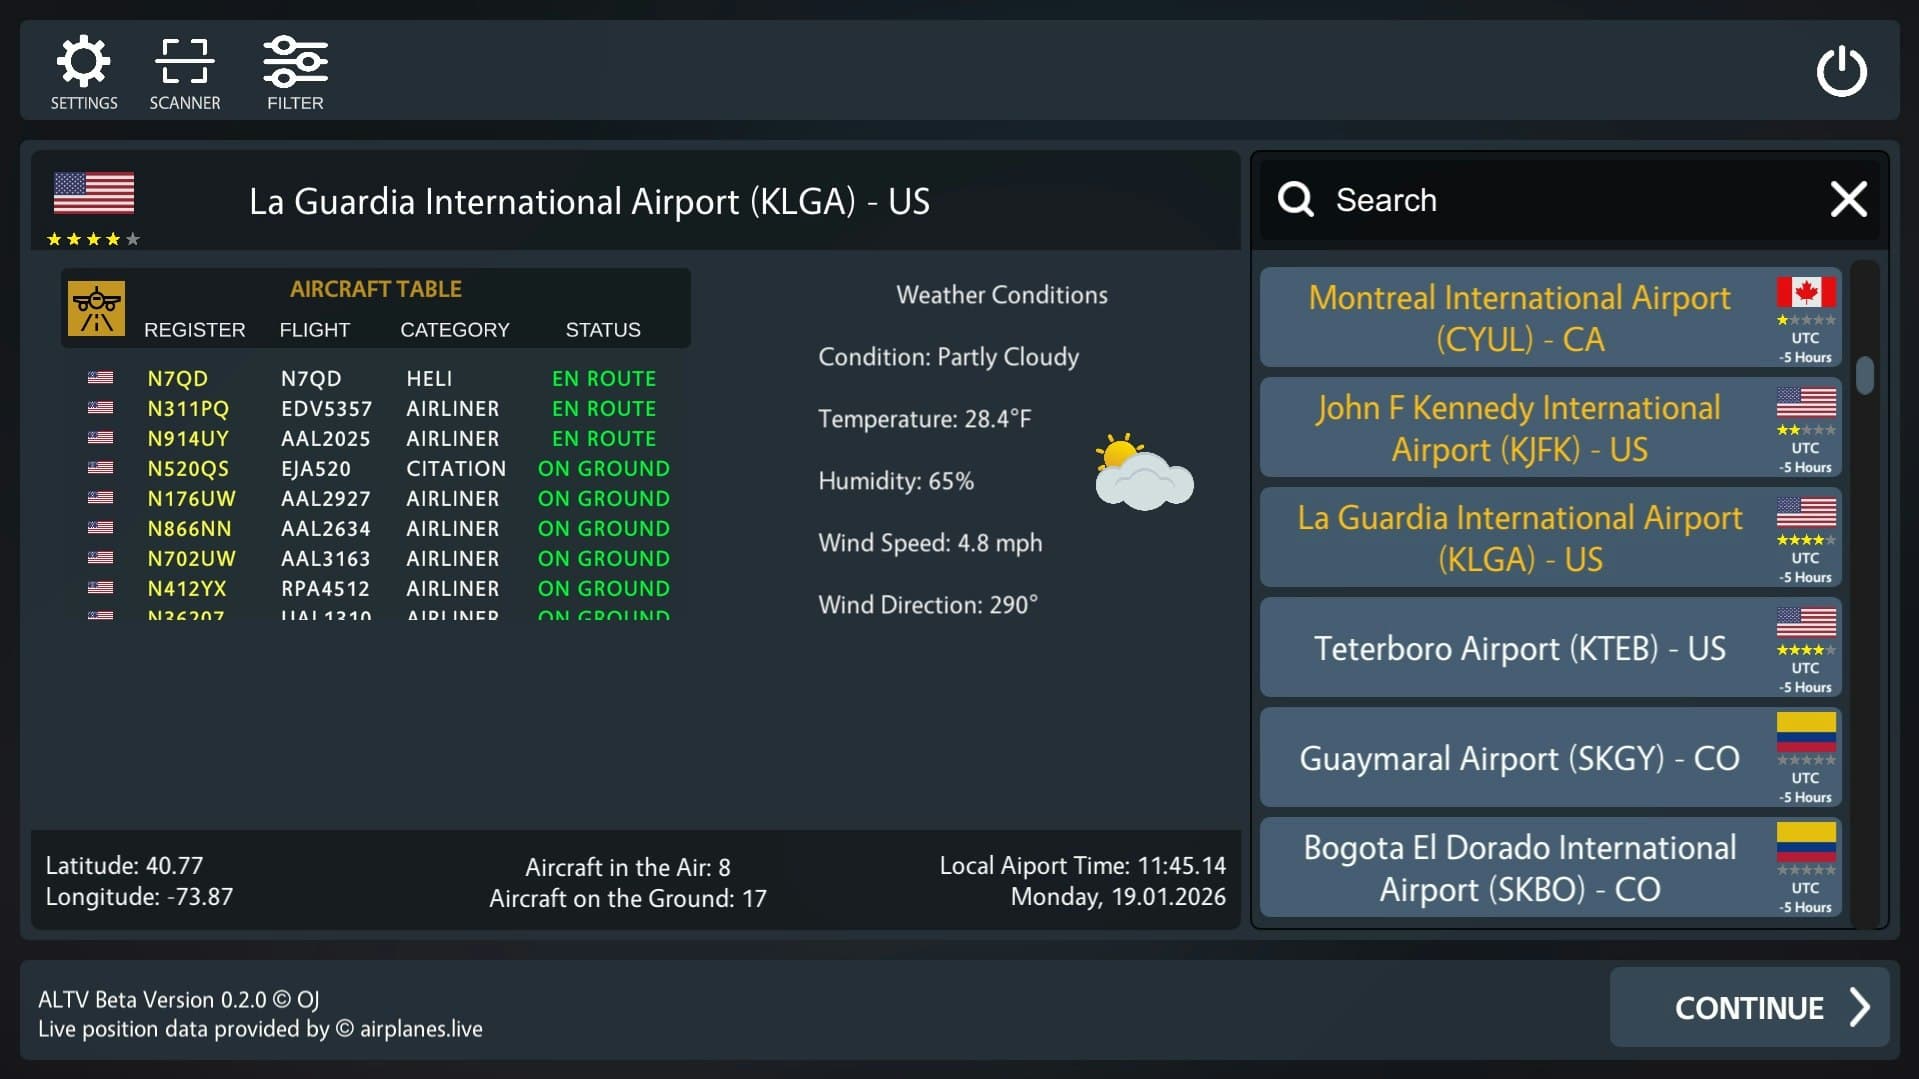Click the US flag next to La Guardia title

94,193
